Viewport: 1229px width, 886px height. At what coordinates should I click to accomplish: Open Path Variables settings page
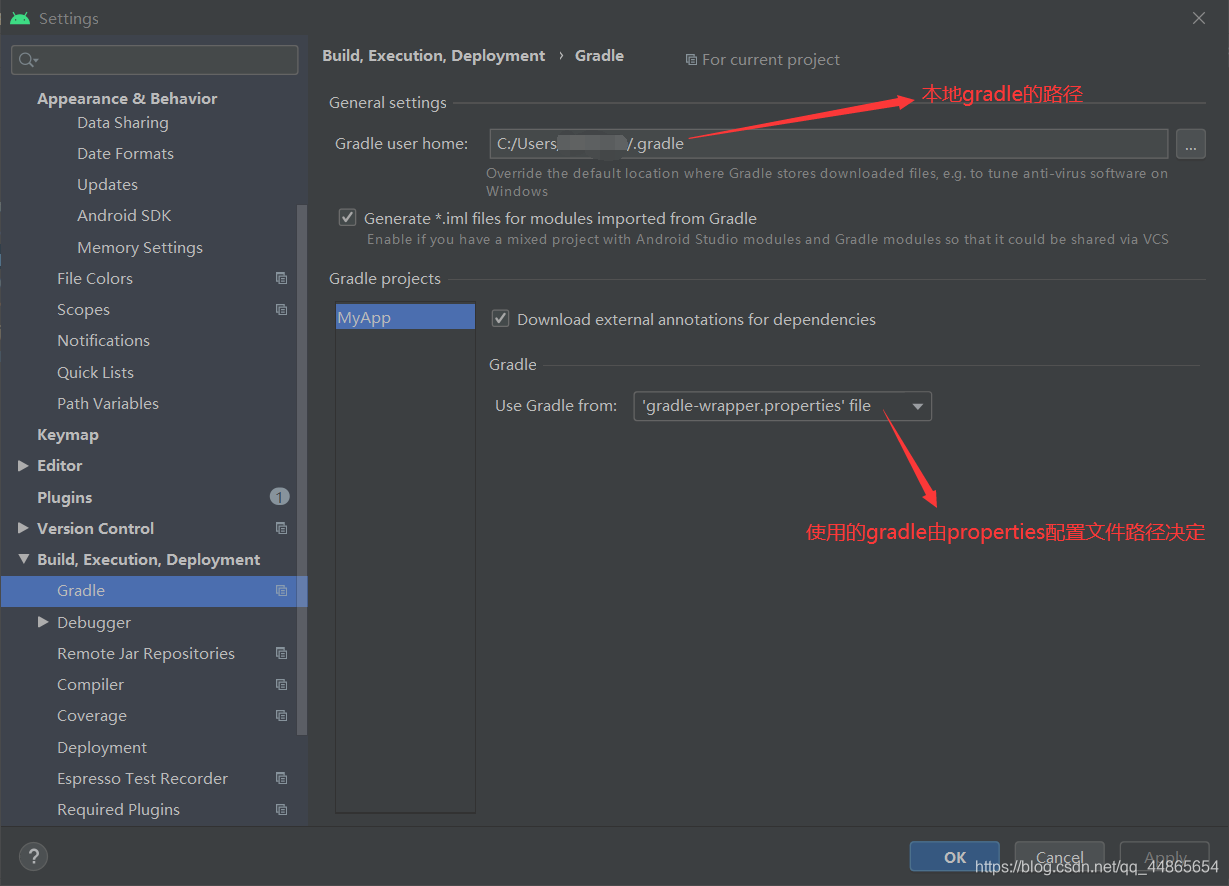(x=108, y=403)
